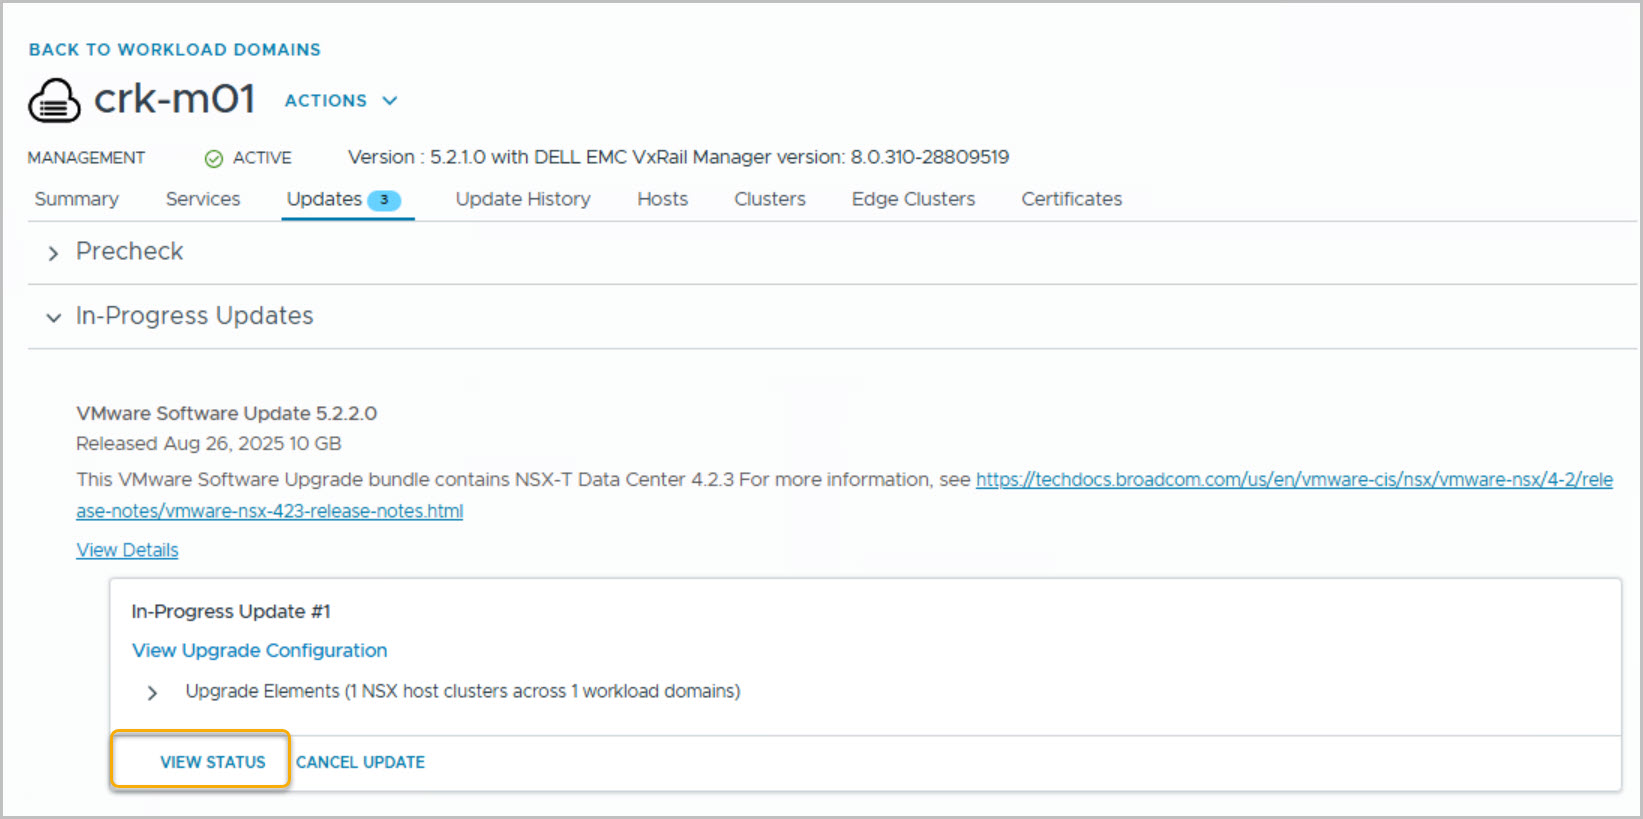Open the ACTIONS dropdown menu

341,101
